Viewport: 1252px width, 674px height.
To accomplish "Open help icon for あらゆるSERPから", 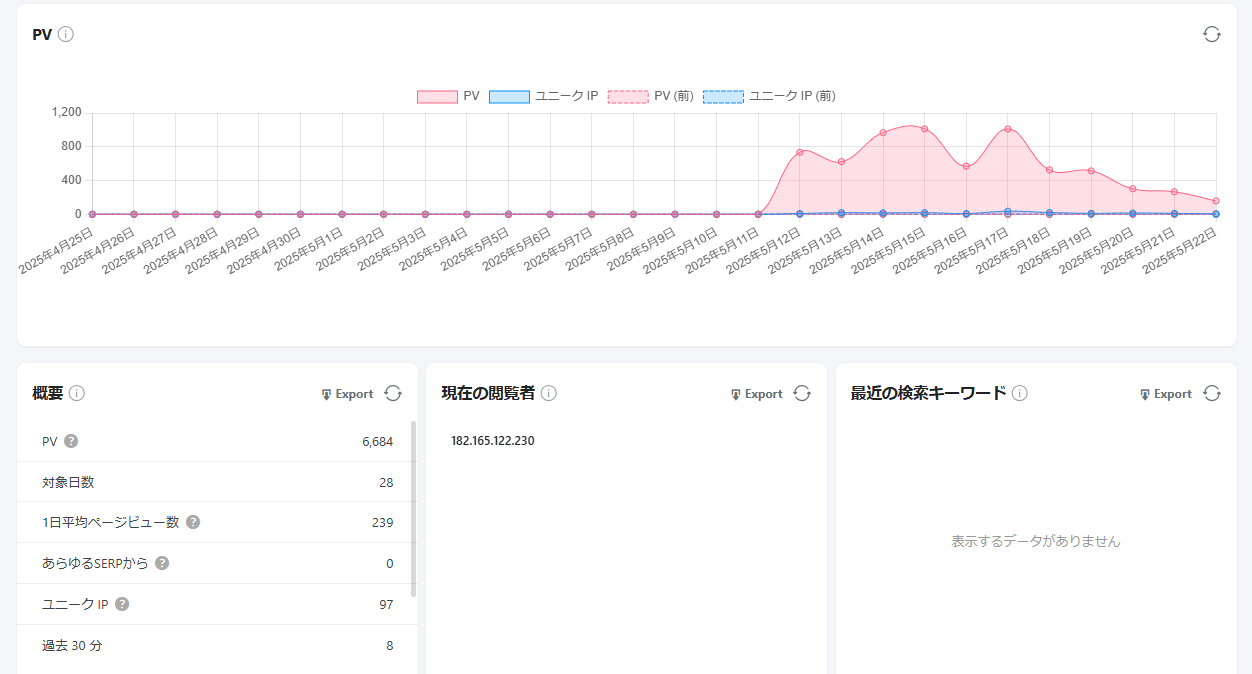I will point(162,563).
